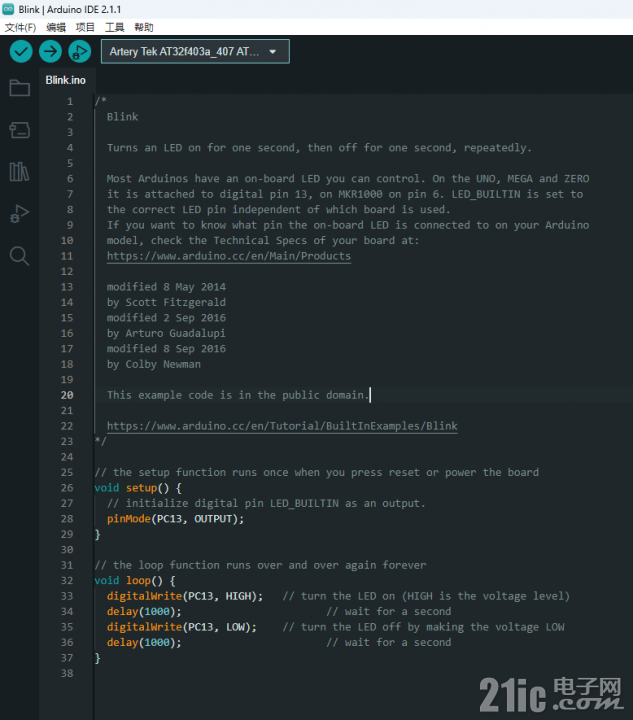Click 'model, check the Technical Specs' line
The height and width of the screenshot is (720, 633).
tap(263, 241)
